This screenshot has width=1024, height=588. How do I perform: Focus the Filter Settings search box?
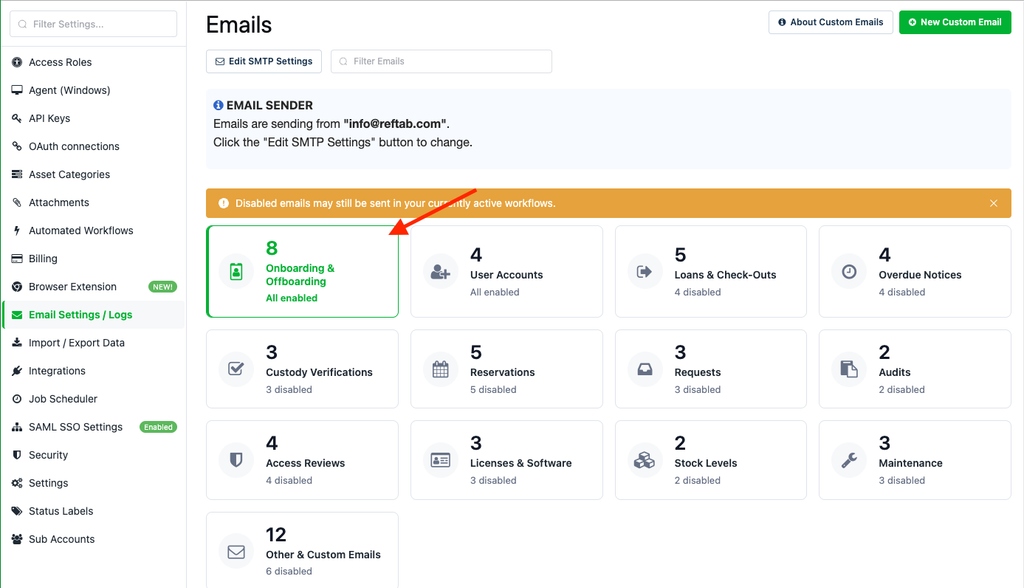[93, 24]
